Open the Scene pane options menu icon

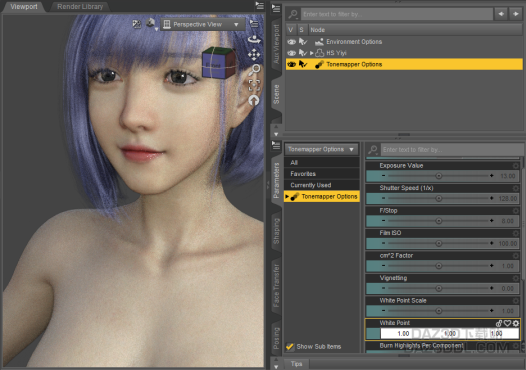(x=276, y=8)
